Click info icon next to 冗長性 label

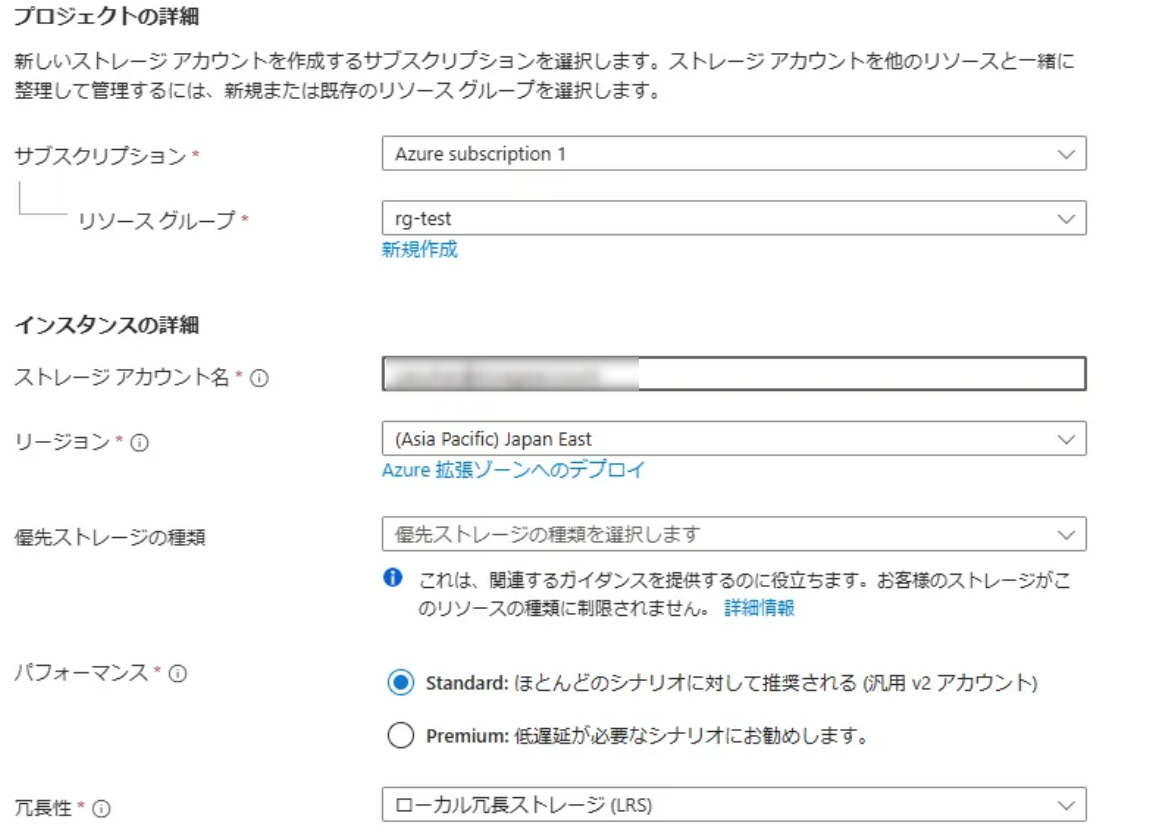tap(101, 809)
